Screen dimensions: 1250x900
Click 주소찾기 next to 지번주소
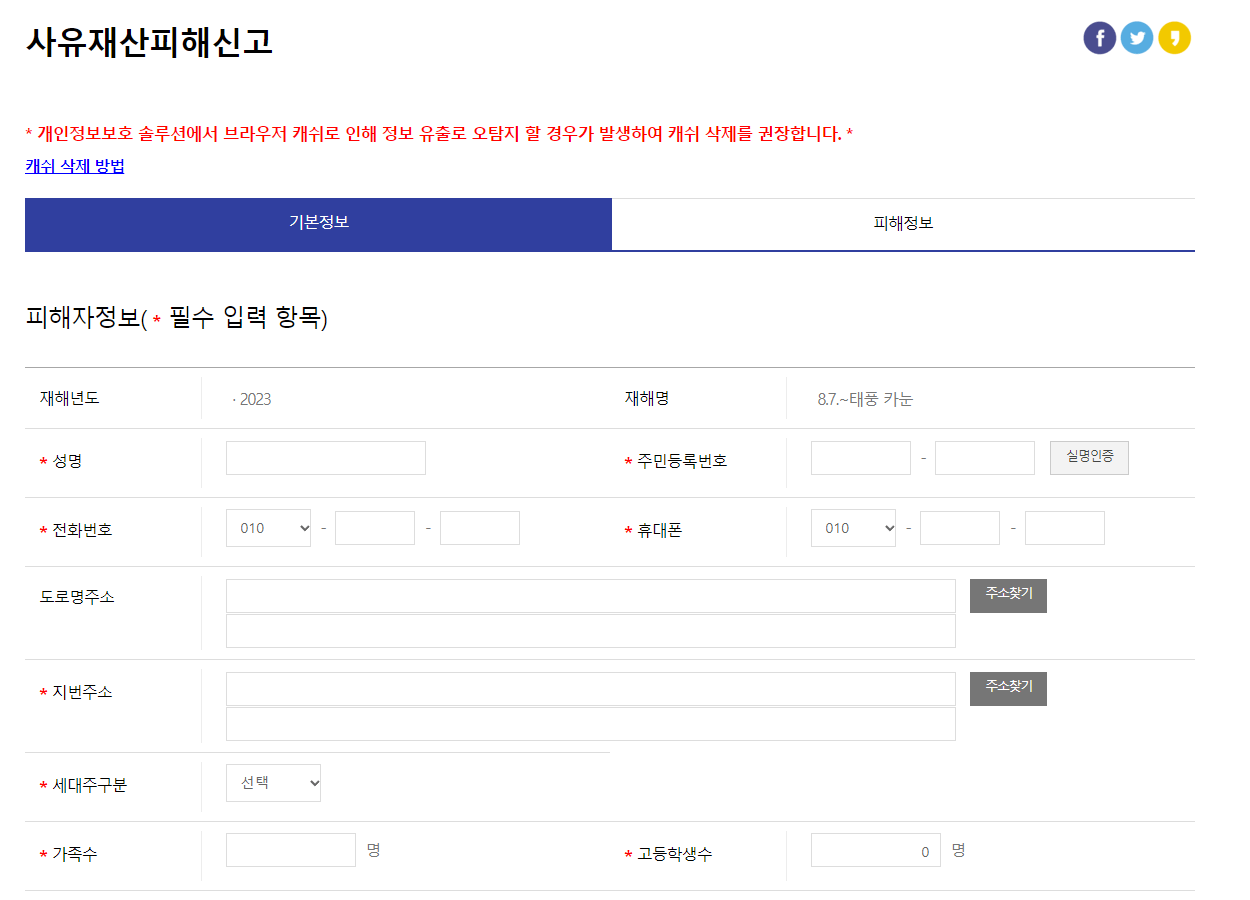(x=1008, y=688)
